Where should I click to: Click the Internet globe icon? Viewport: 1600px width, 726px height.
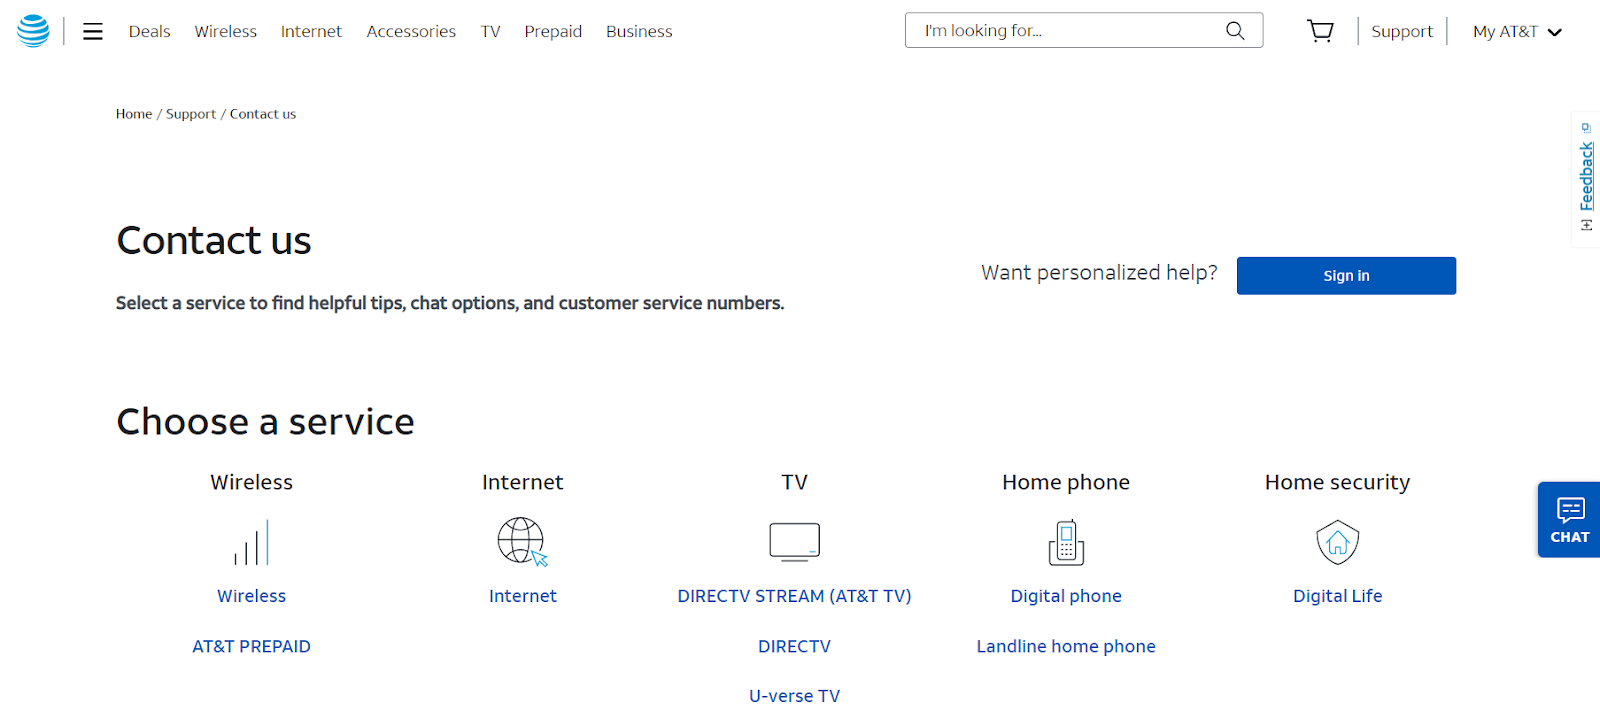[x=523, y=542]
